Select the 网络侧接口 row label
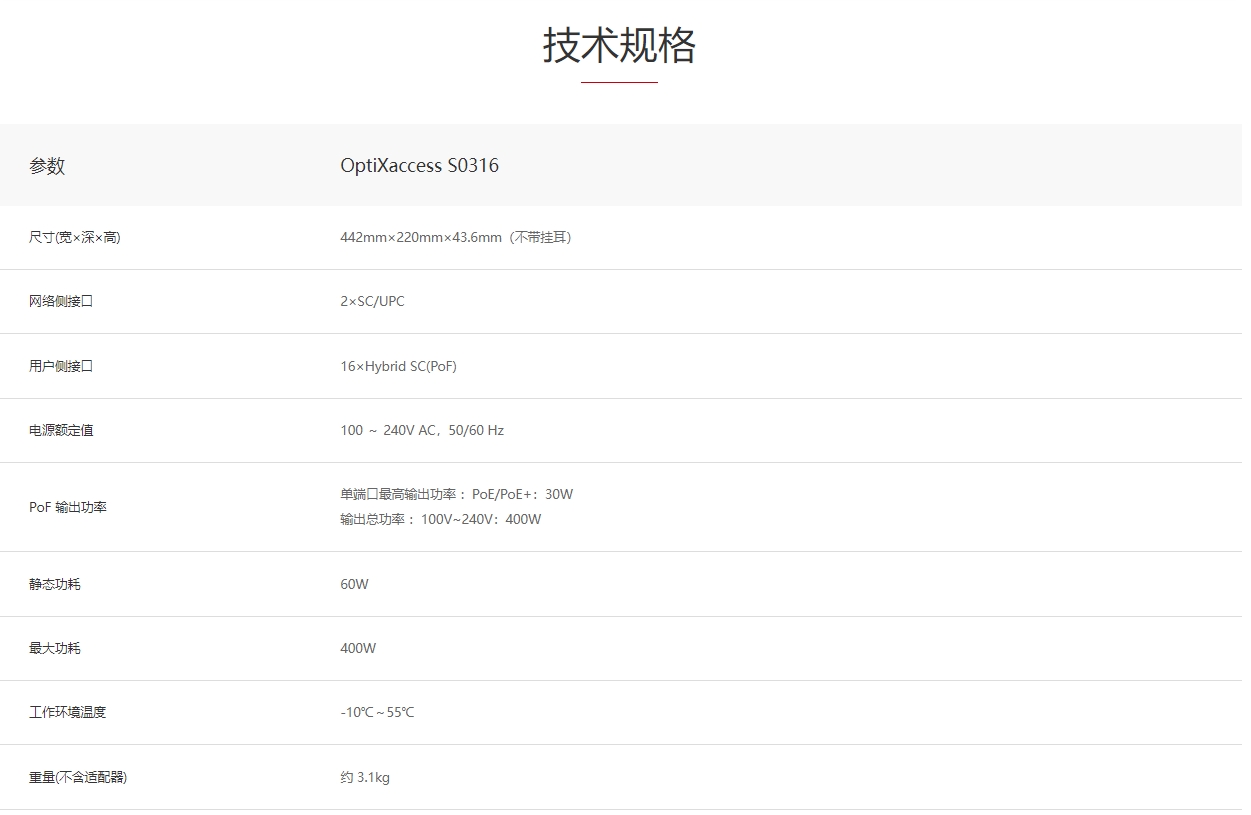Screen dimensions: 1251x815 click(x=61, y=301)
